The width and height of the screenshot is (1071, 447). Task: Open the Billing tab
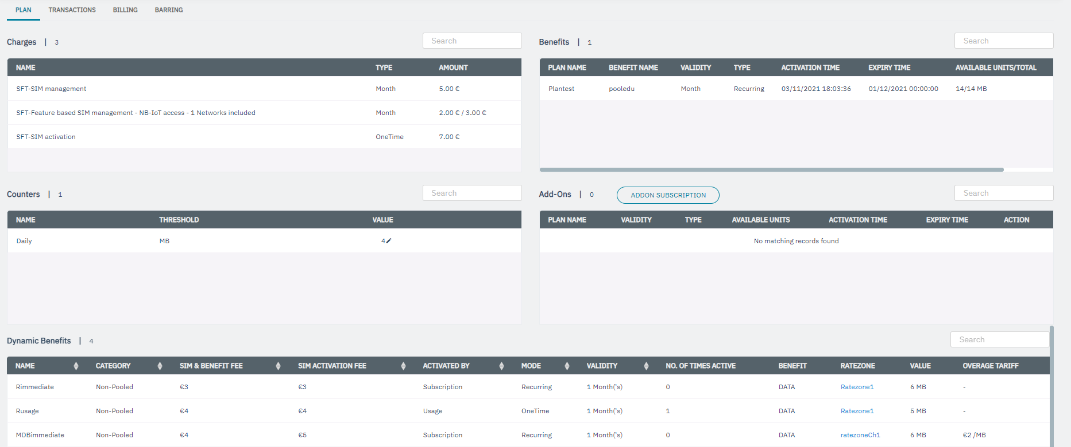click(125, 9)
